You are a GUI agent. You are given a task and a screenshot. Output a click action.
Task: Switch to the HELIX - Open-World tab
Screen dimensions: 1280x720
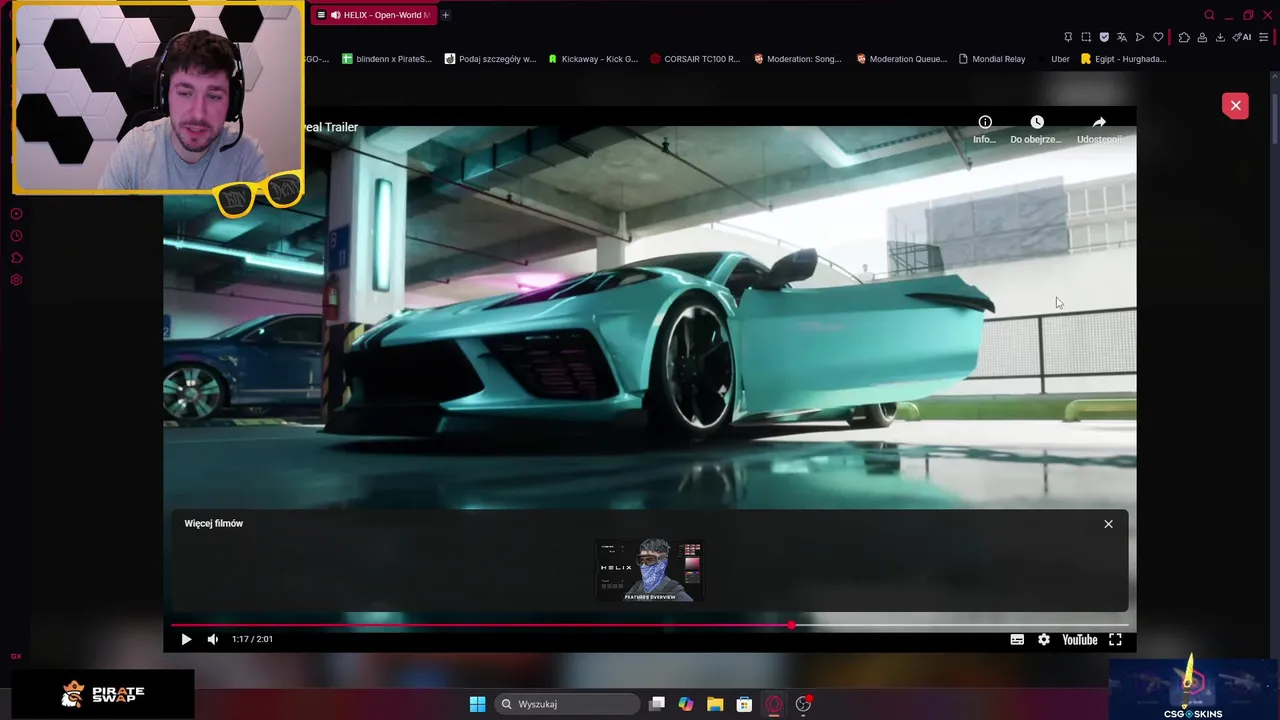tap(373, 15)
